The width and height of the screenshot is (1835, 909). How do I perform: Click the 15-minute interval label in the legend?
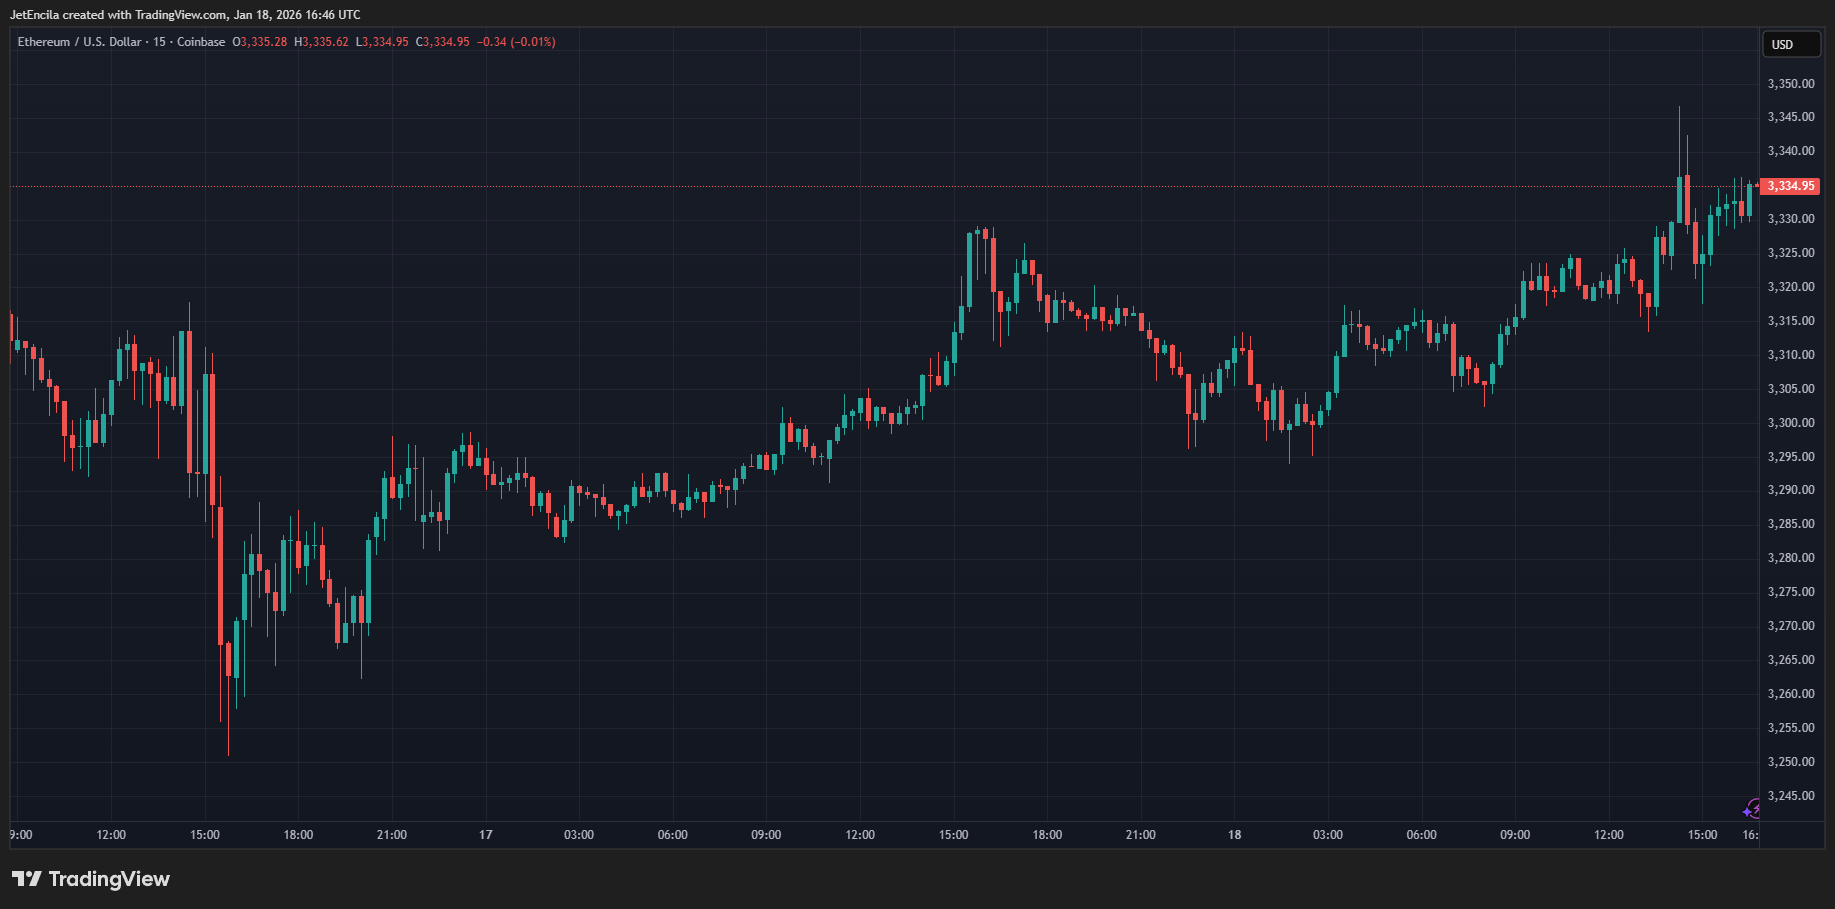(158, 42)
